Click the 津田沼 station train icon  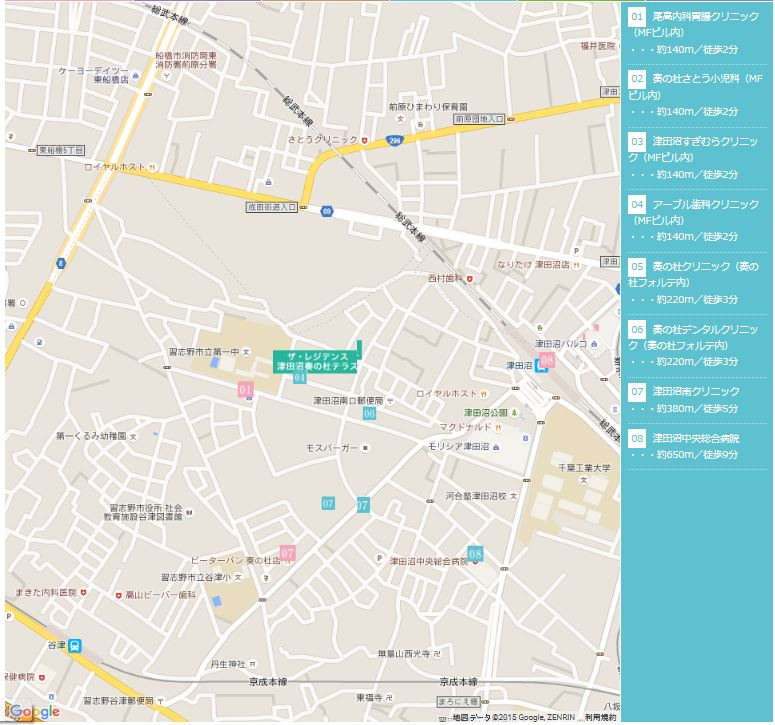coord(542,366)
